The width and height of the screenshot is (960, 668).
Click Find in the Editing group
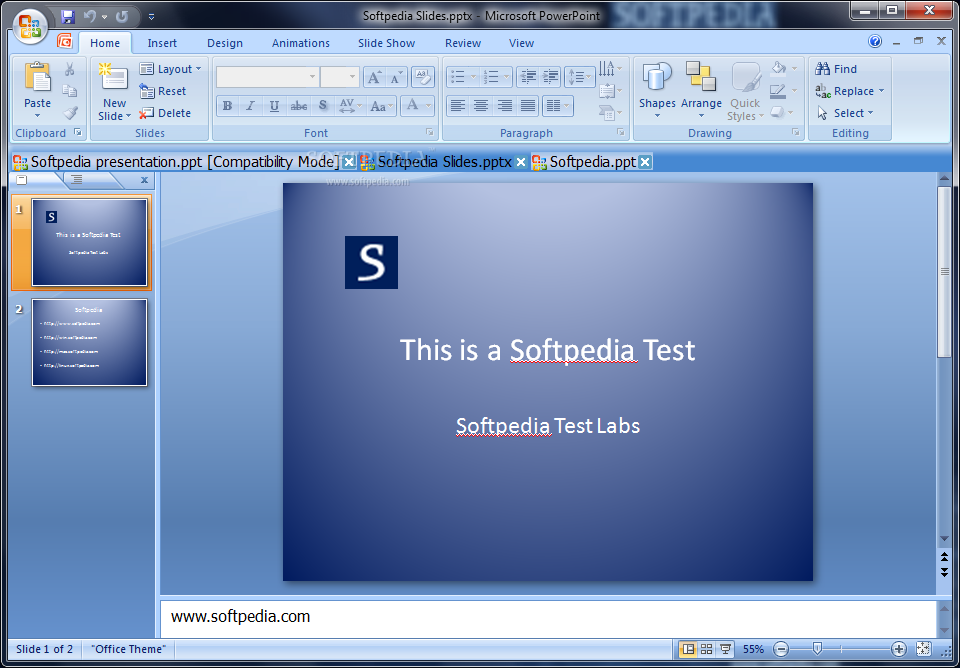click(836, 69)
